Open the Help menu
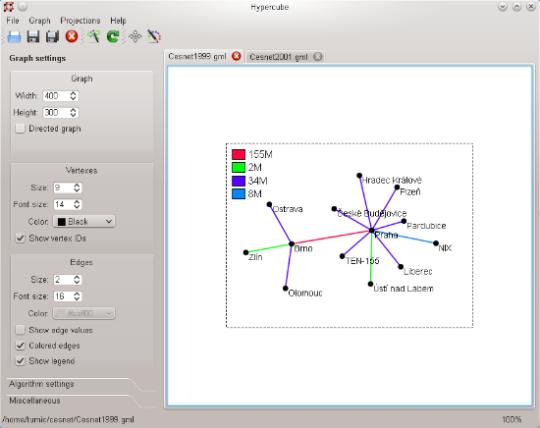The height and width of the screenshot is (428, 540). [x=118, y=21]
